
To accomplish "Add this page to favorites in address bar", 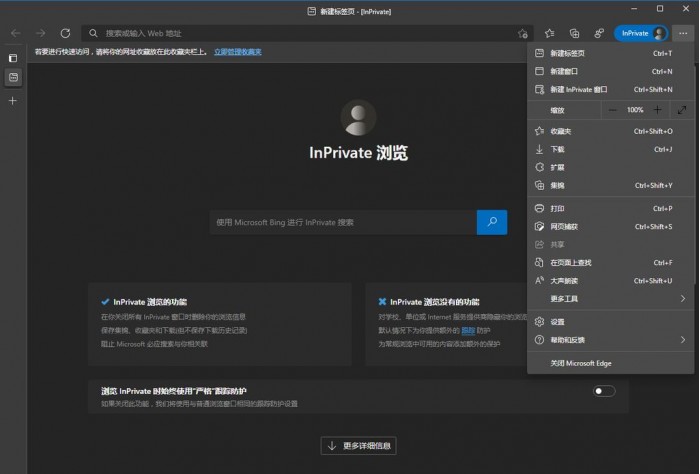I will tap(522, 33).
